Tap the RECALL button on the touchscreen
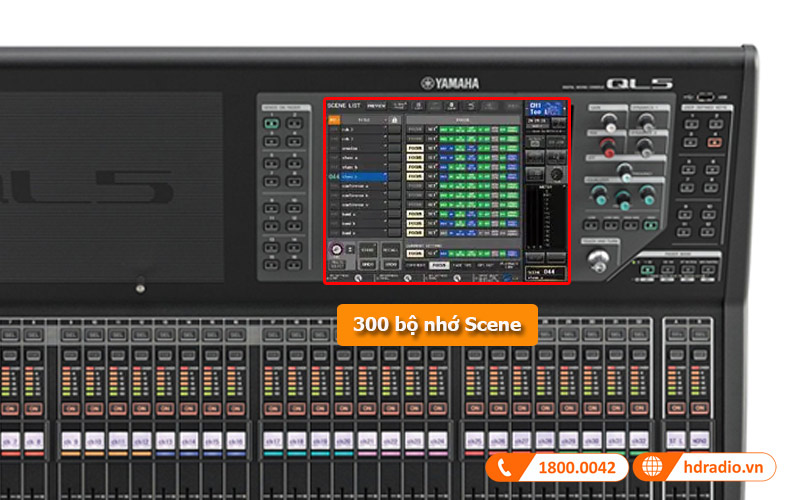This screenshot has width=800, height=500. click(x=390, y=250)
